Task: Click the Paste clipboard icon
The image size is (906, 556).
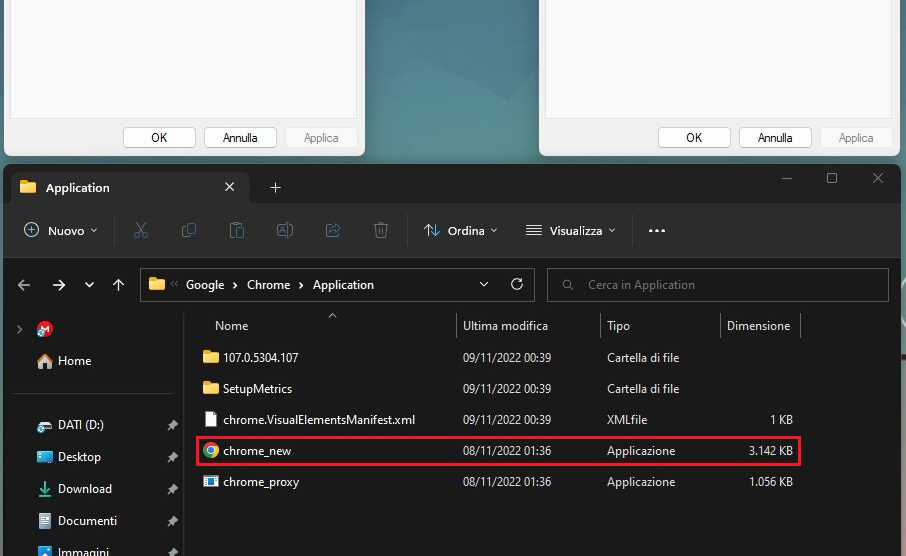Action: pos(236,230)
